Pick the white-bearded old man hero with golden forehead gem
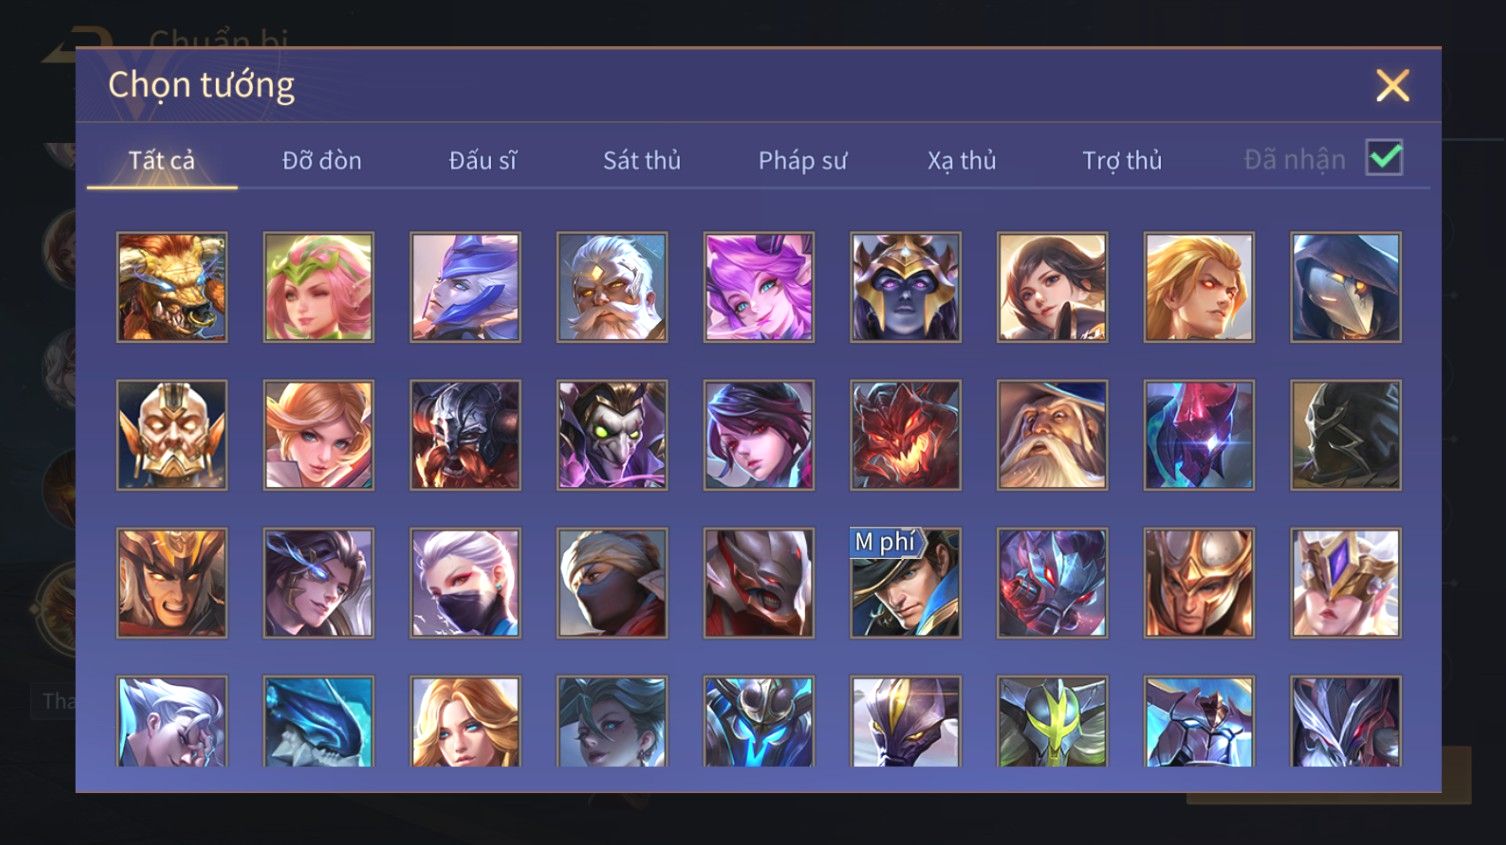 click(x=612, y=287)
